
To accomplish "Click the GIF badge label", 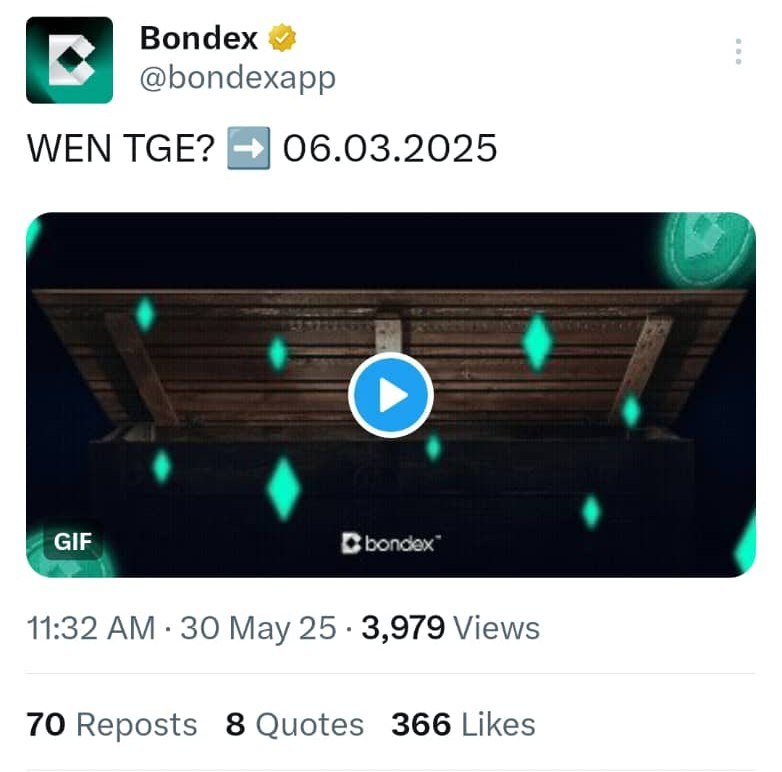I will [x=73, y=542].
